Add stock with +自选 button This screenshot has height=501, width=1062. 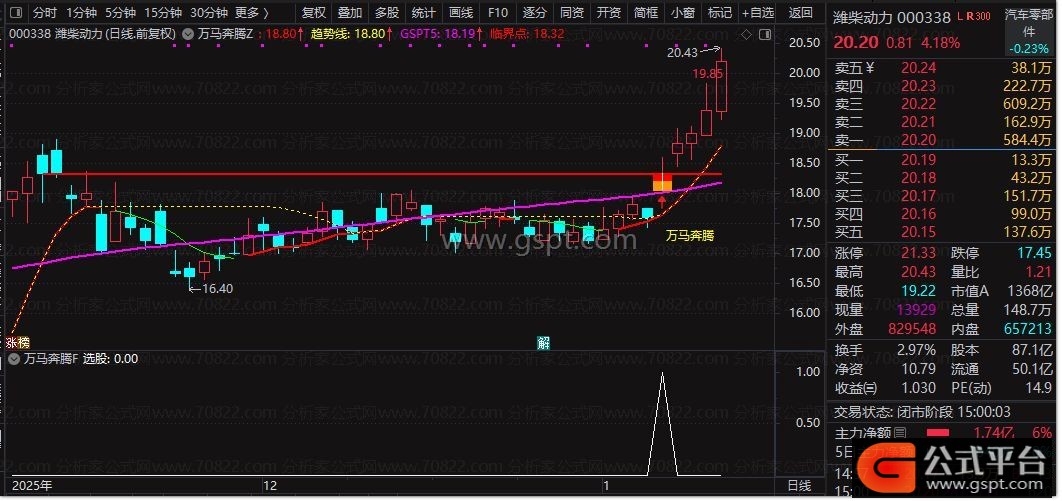click(x=759, y=12)
